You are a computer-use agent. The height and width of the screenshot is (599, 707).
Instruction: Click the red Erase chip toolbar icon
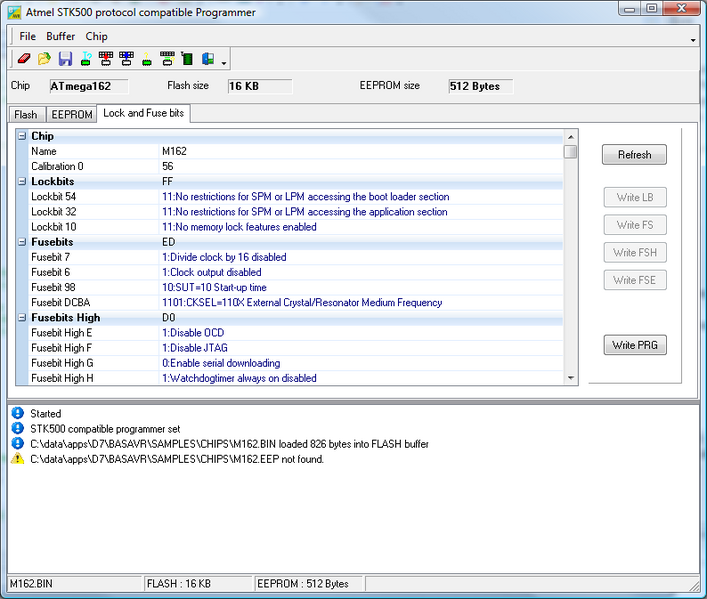click(x=23, y=59)
